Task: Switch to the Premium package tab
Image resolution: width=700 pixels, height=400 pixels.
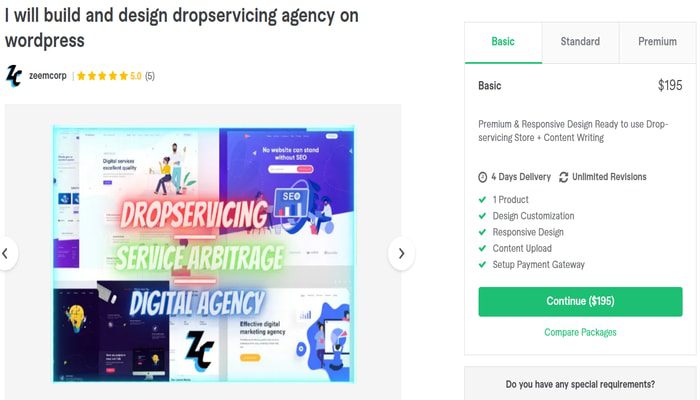Action: click(658, 42)
